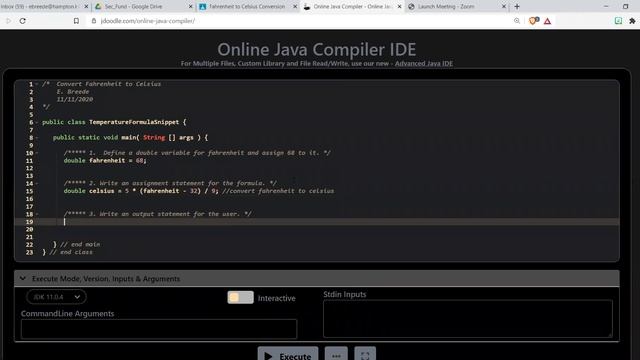Image resolution: width=640 pixels, height=360 pixels.
Task: Close the Online Java Compiler tab
Action: click(x=400, y=7)
